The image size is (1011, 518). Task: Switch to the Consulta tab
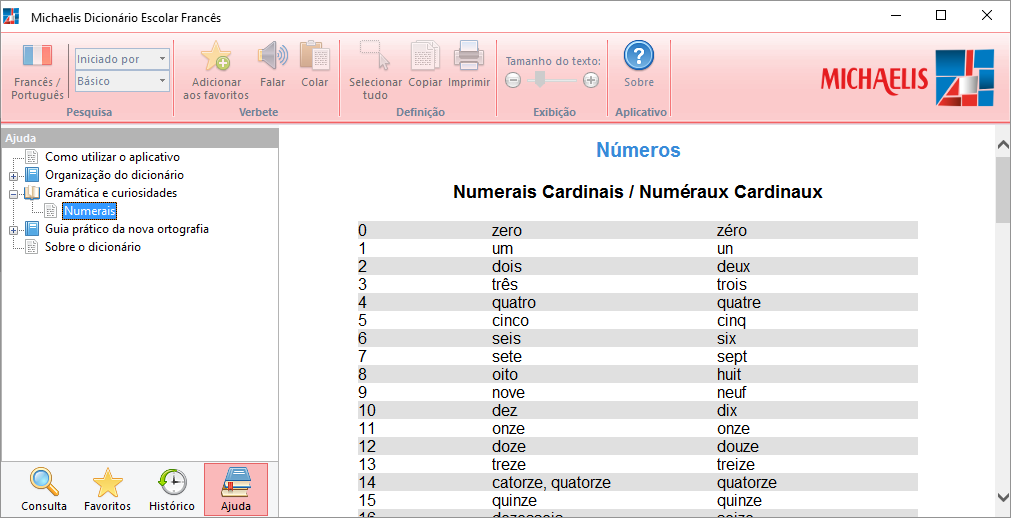(44, 490)
